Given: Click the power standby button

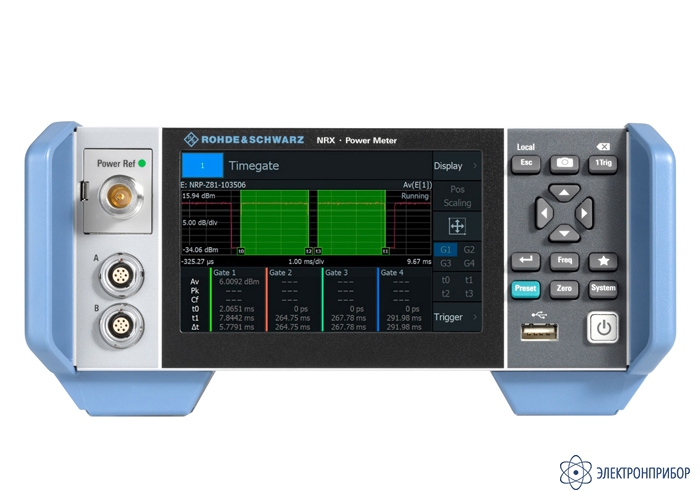Looking at the screenshot, I should click(x=603, y=328).
